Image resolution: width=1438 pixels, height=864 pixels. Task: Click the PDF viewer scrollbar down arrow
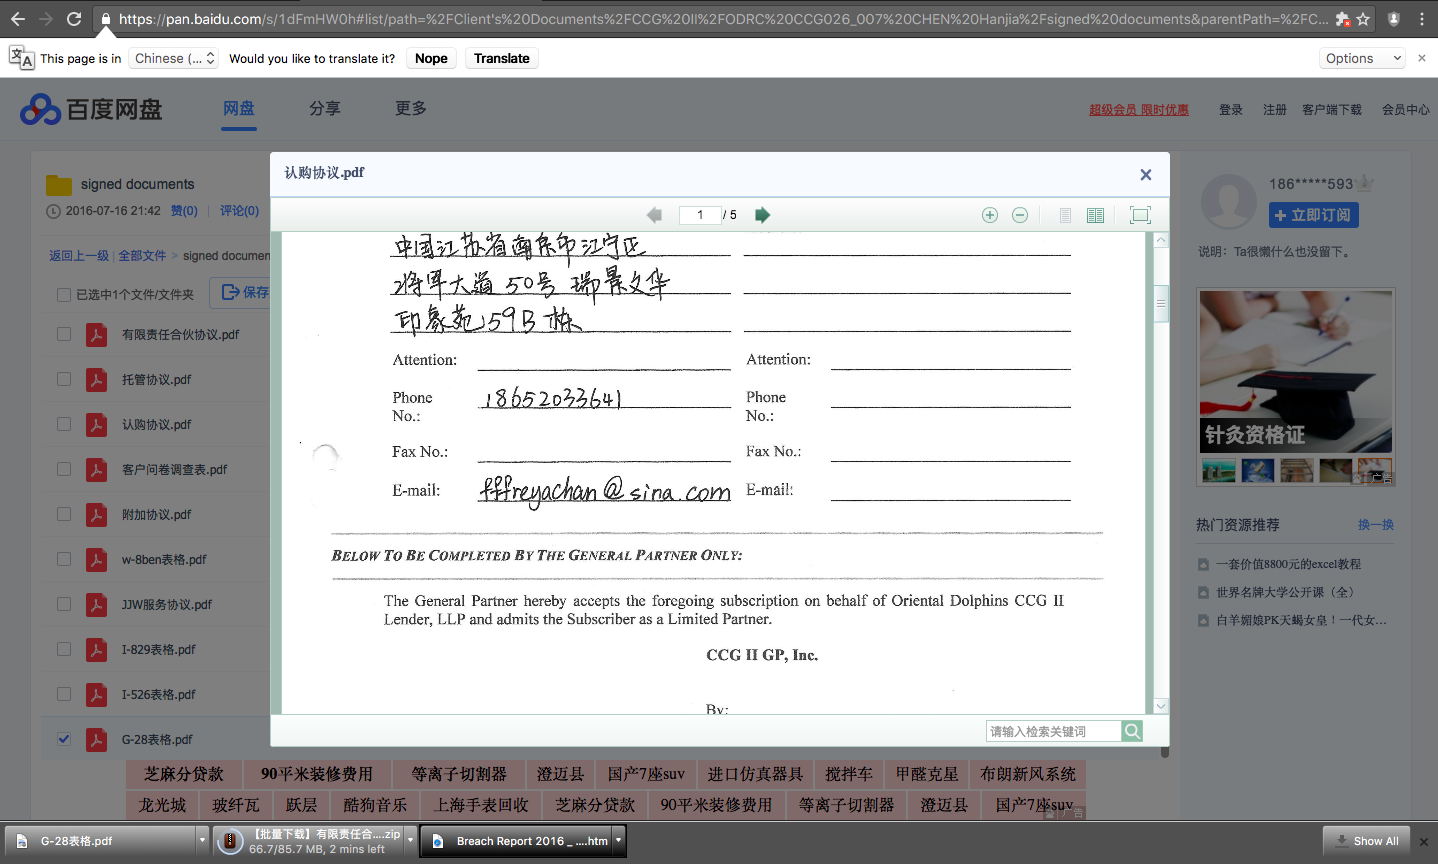(1161, 706)
